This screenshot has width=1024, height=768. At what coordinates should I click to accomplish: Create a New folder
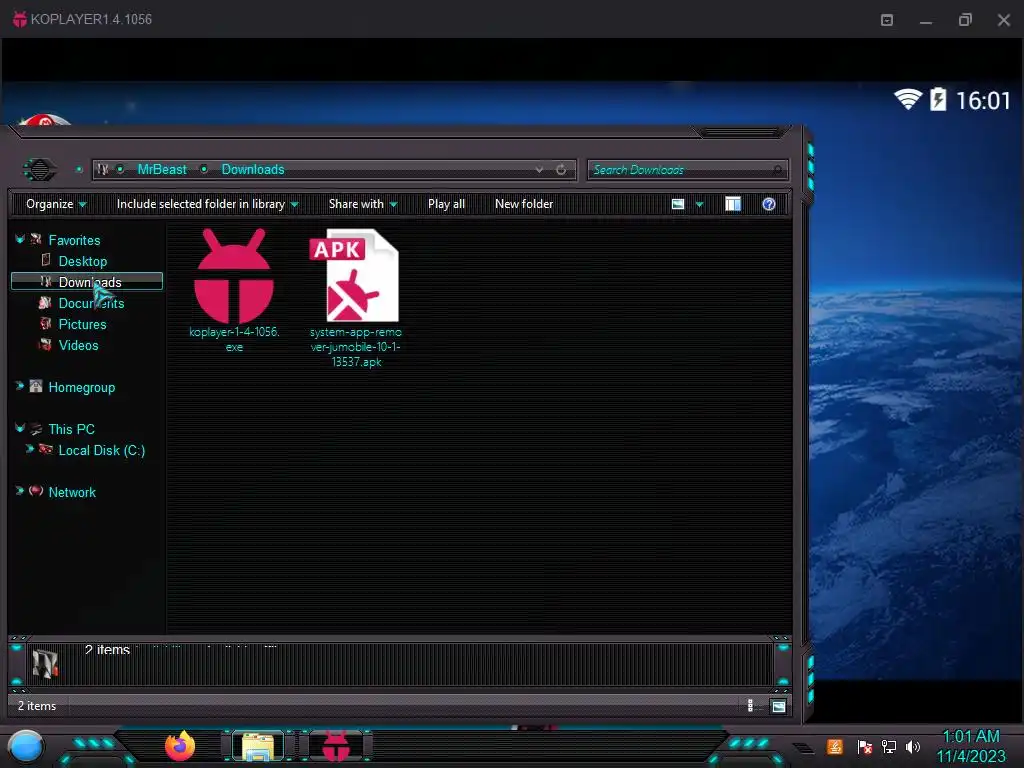coord(524,204)
